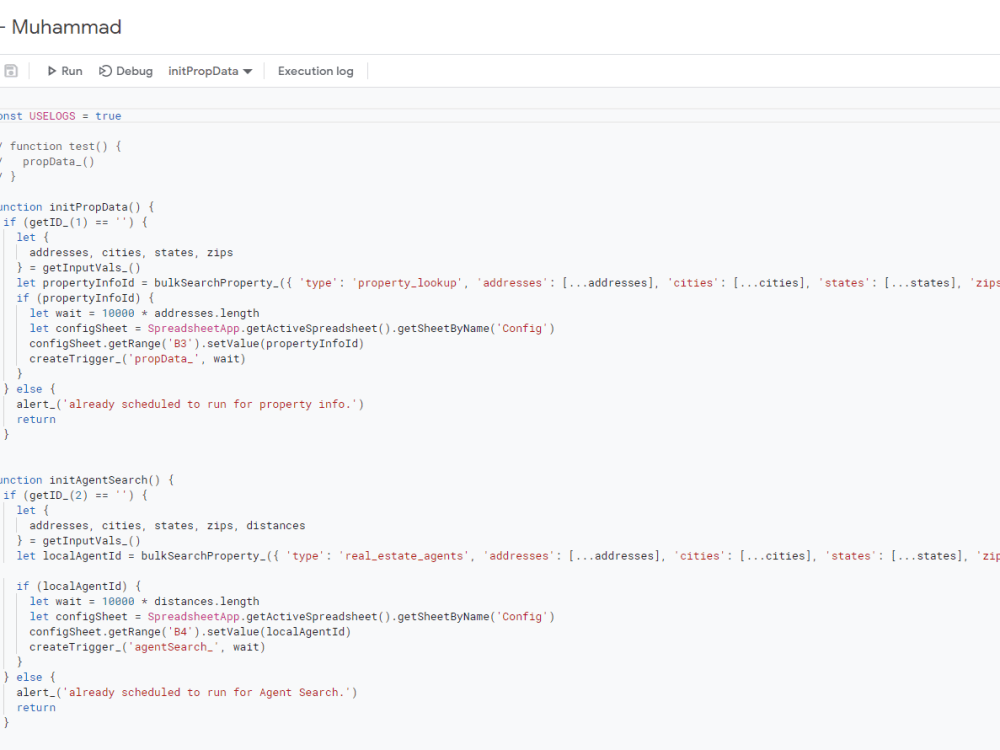
Task: Collapse the propData_() commented line fold
Action: (5, 161)
